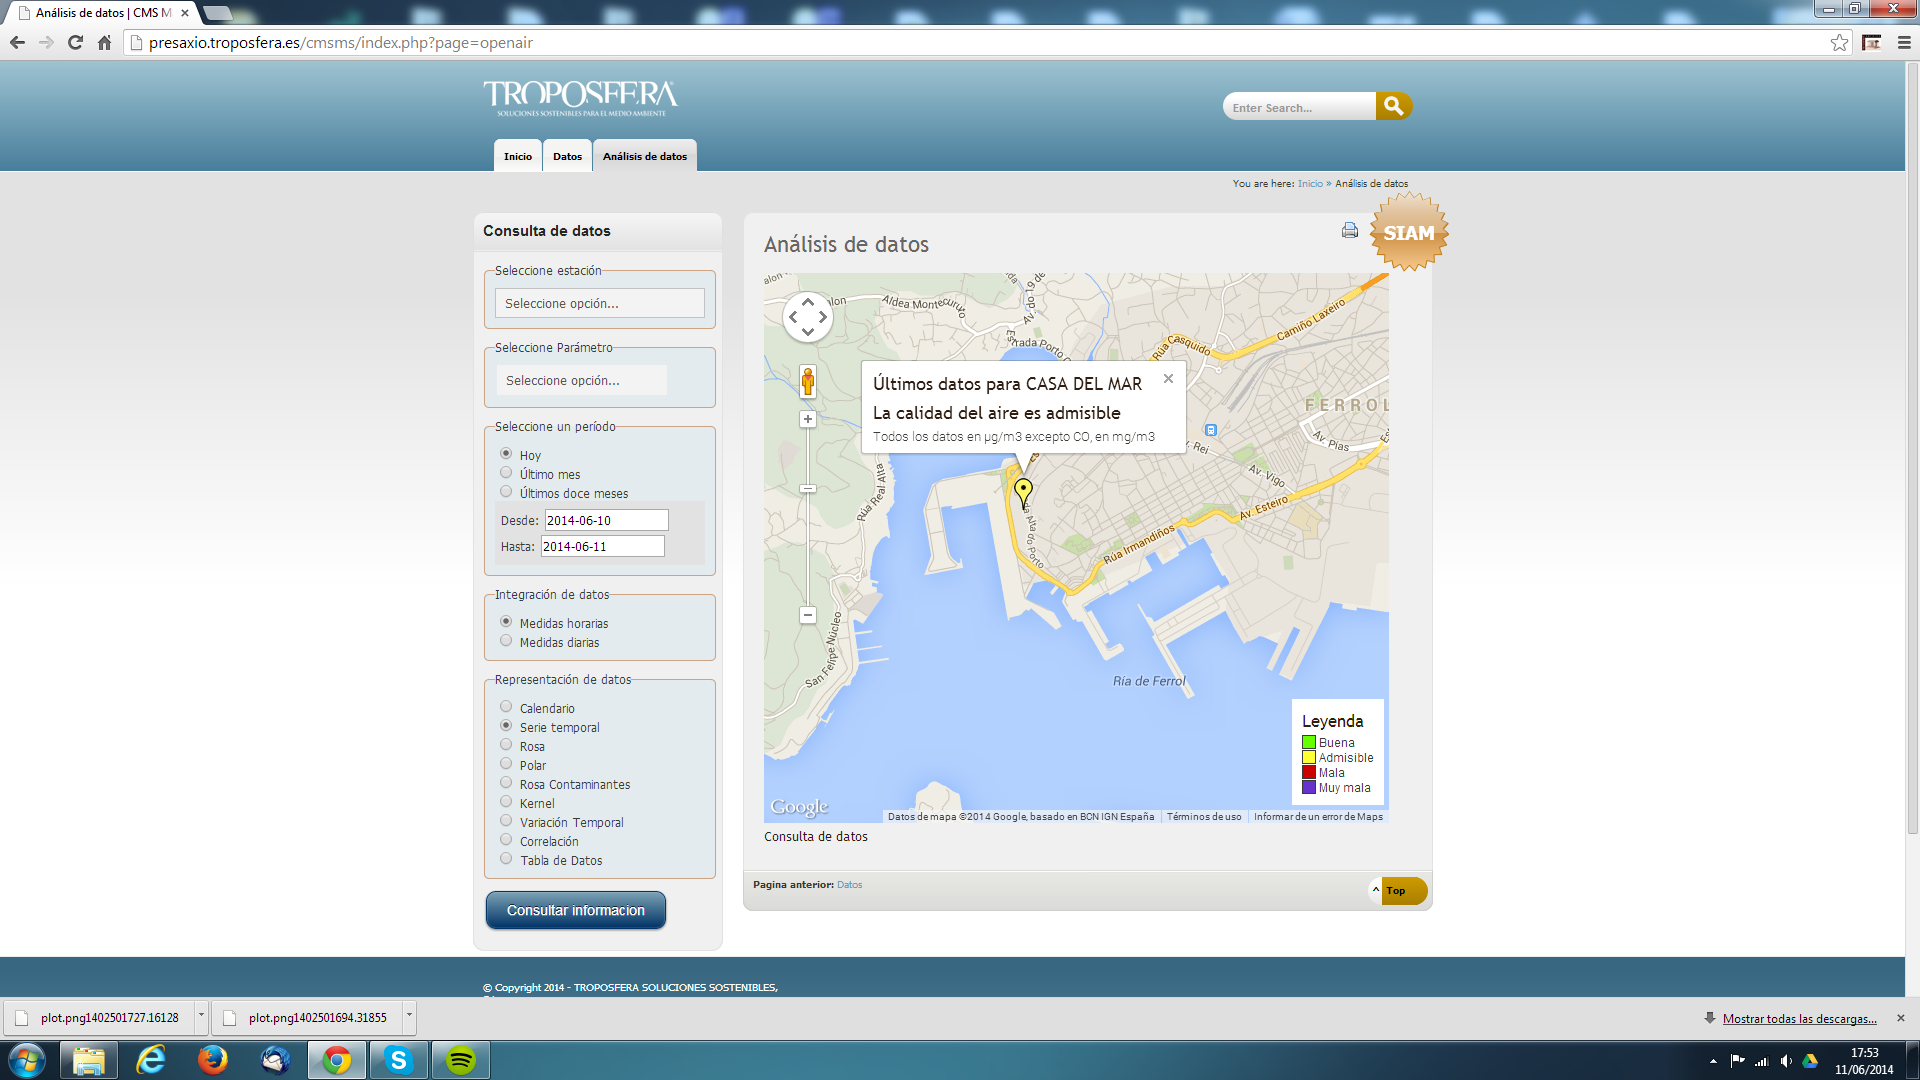Select Serie temporal representation
The height and width of the screenshot is (1080, 1920).
coord(506,726)
